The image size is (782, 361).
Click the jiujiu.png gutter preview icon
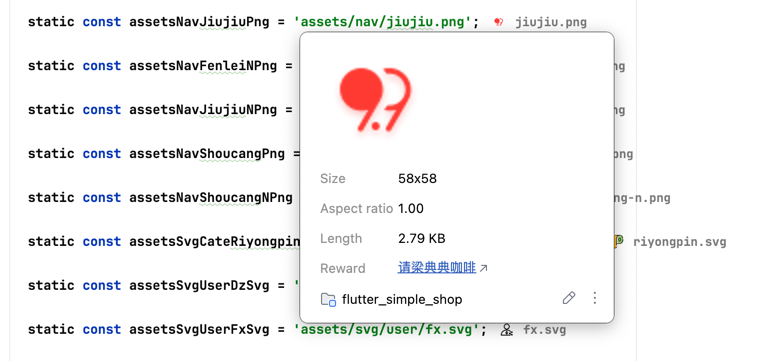point(499,22)
